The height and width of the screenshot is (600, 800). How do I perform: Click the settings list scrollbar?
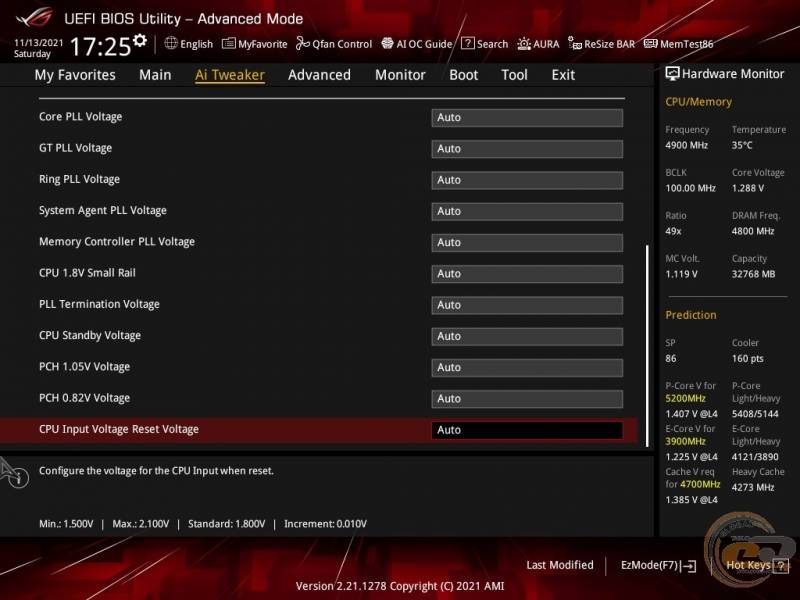[647, 346]
